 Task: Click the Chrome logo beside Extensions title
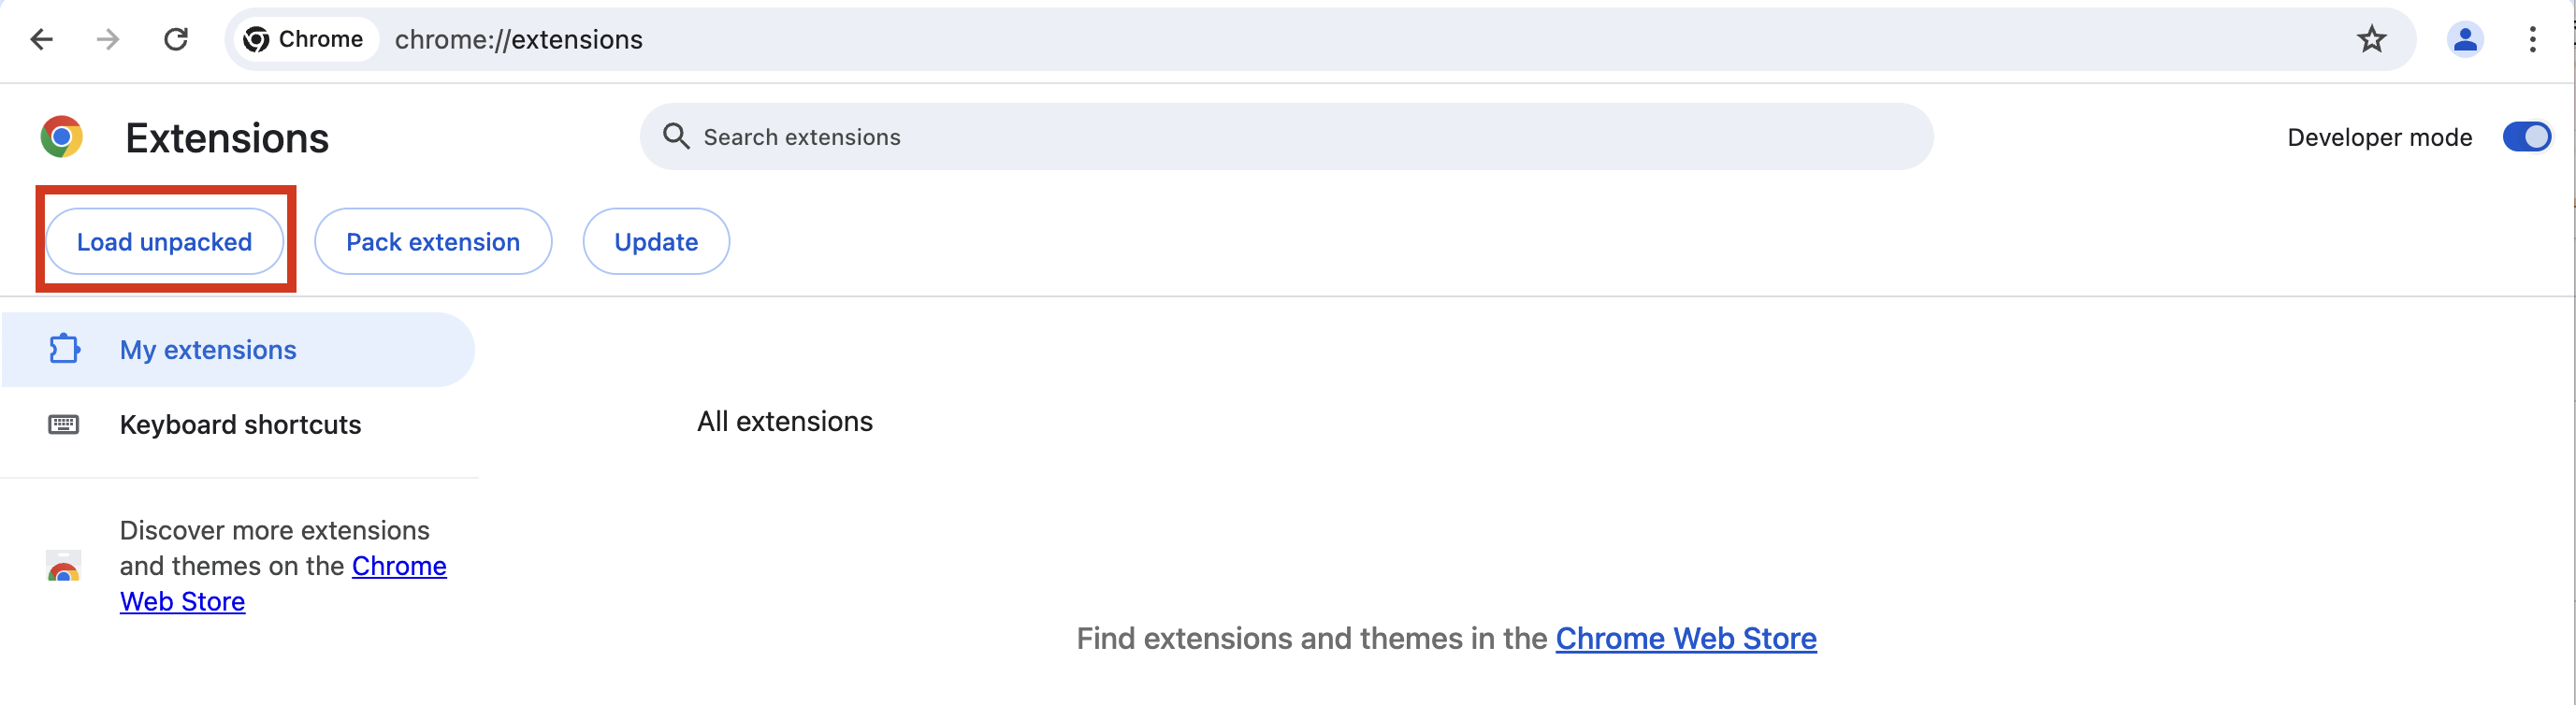coord(62,137)
